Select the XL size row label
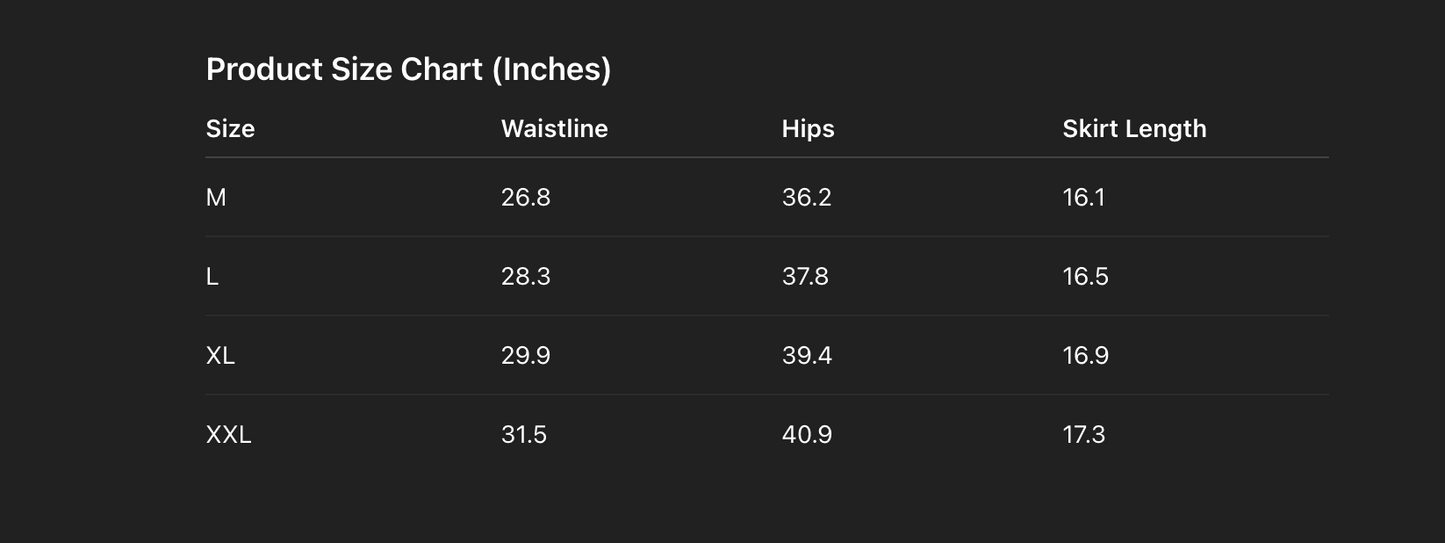Image resolution: width=1445 pixels, height=543 pixels. click(x=220, y=356)
